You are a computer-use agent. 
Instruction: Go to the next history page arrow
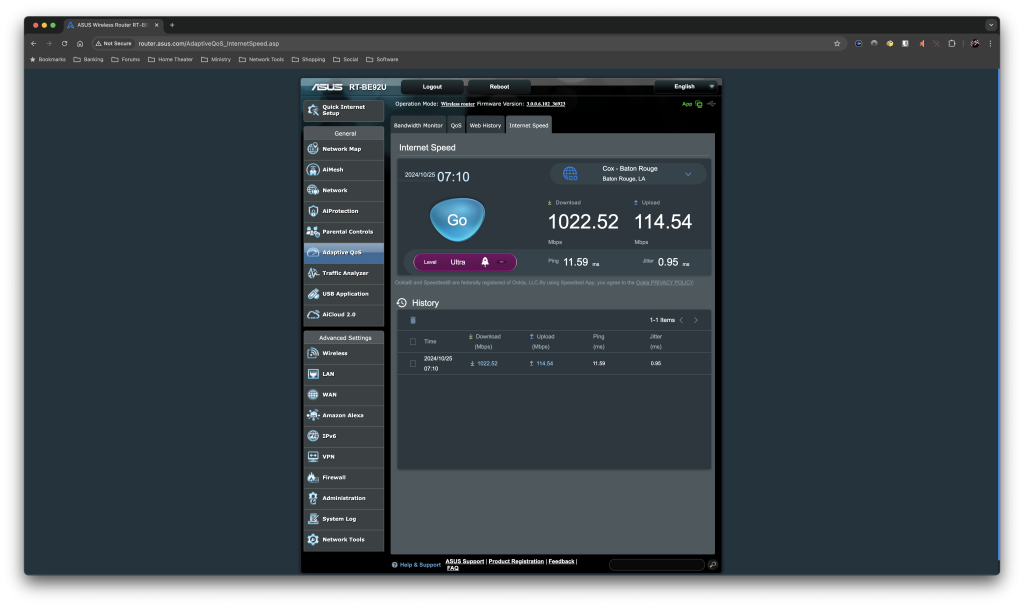pos(696,320)
